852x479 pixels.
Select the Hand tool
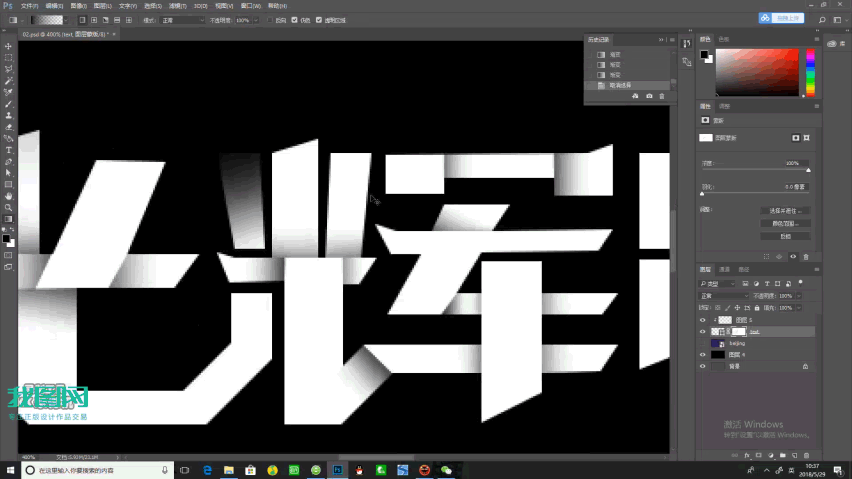8,196
